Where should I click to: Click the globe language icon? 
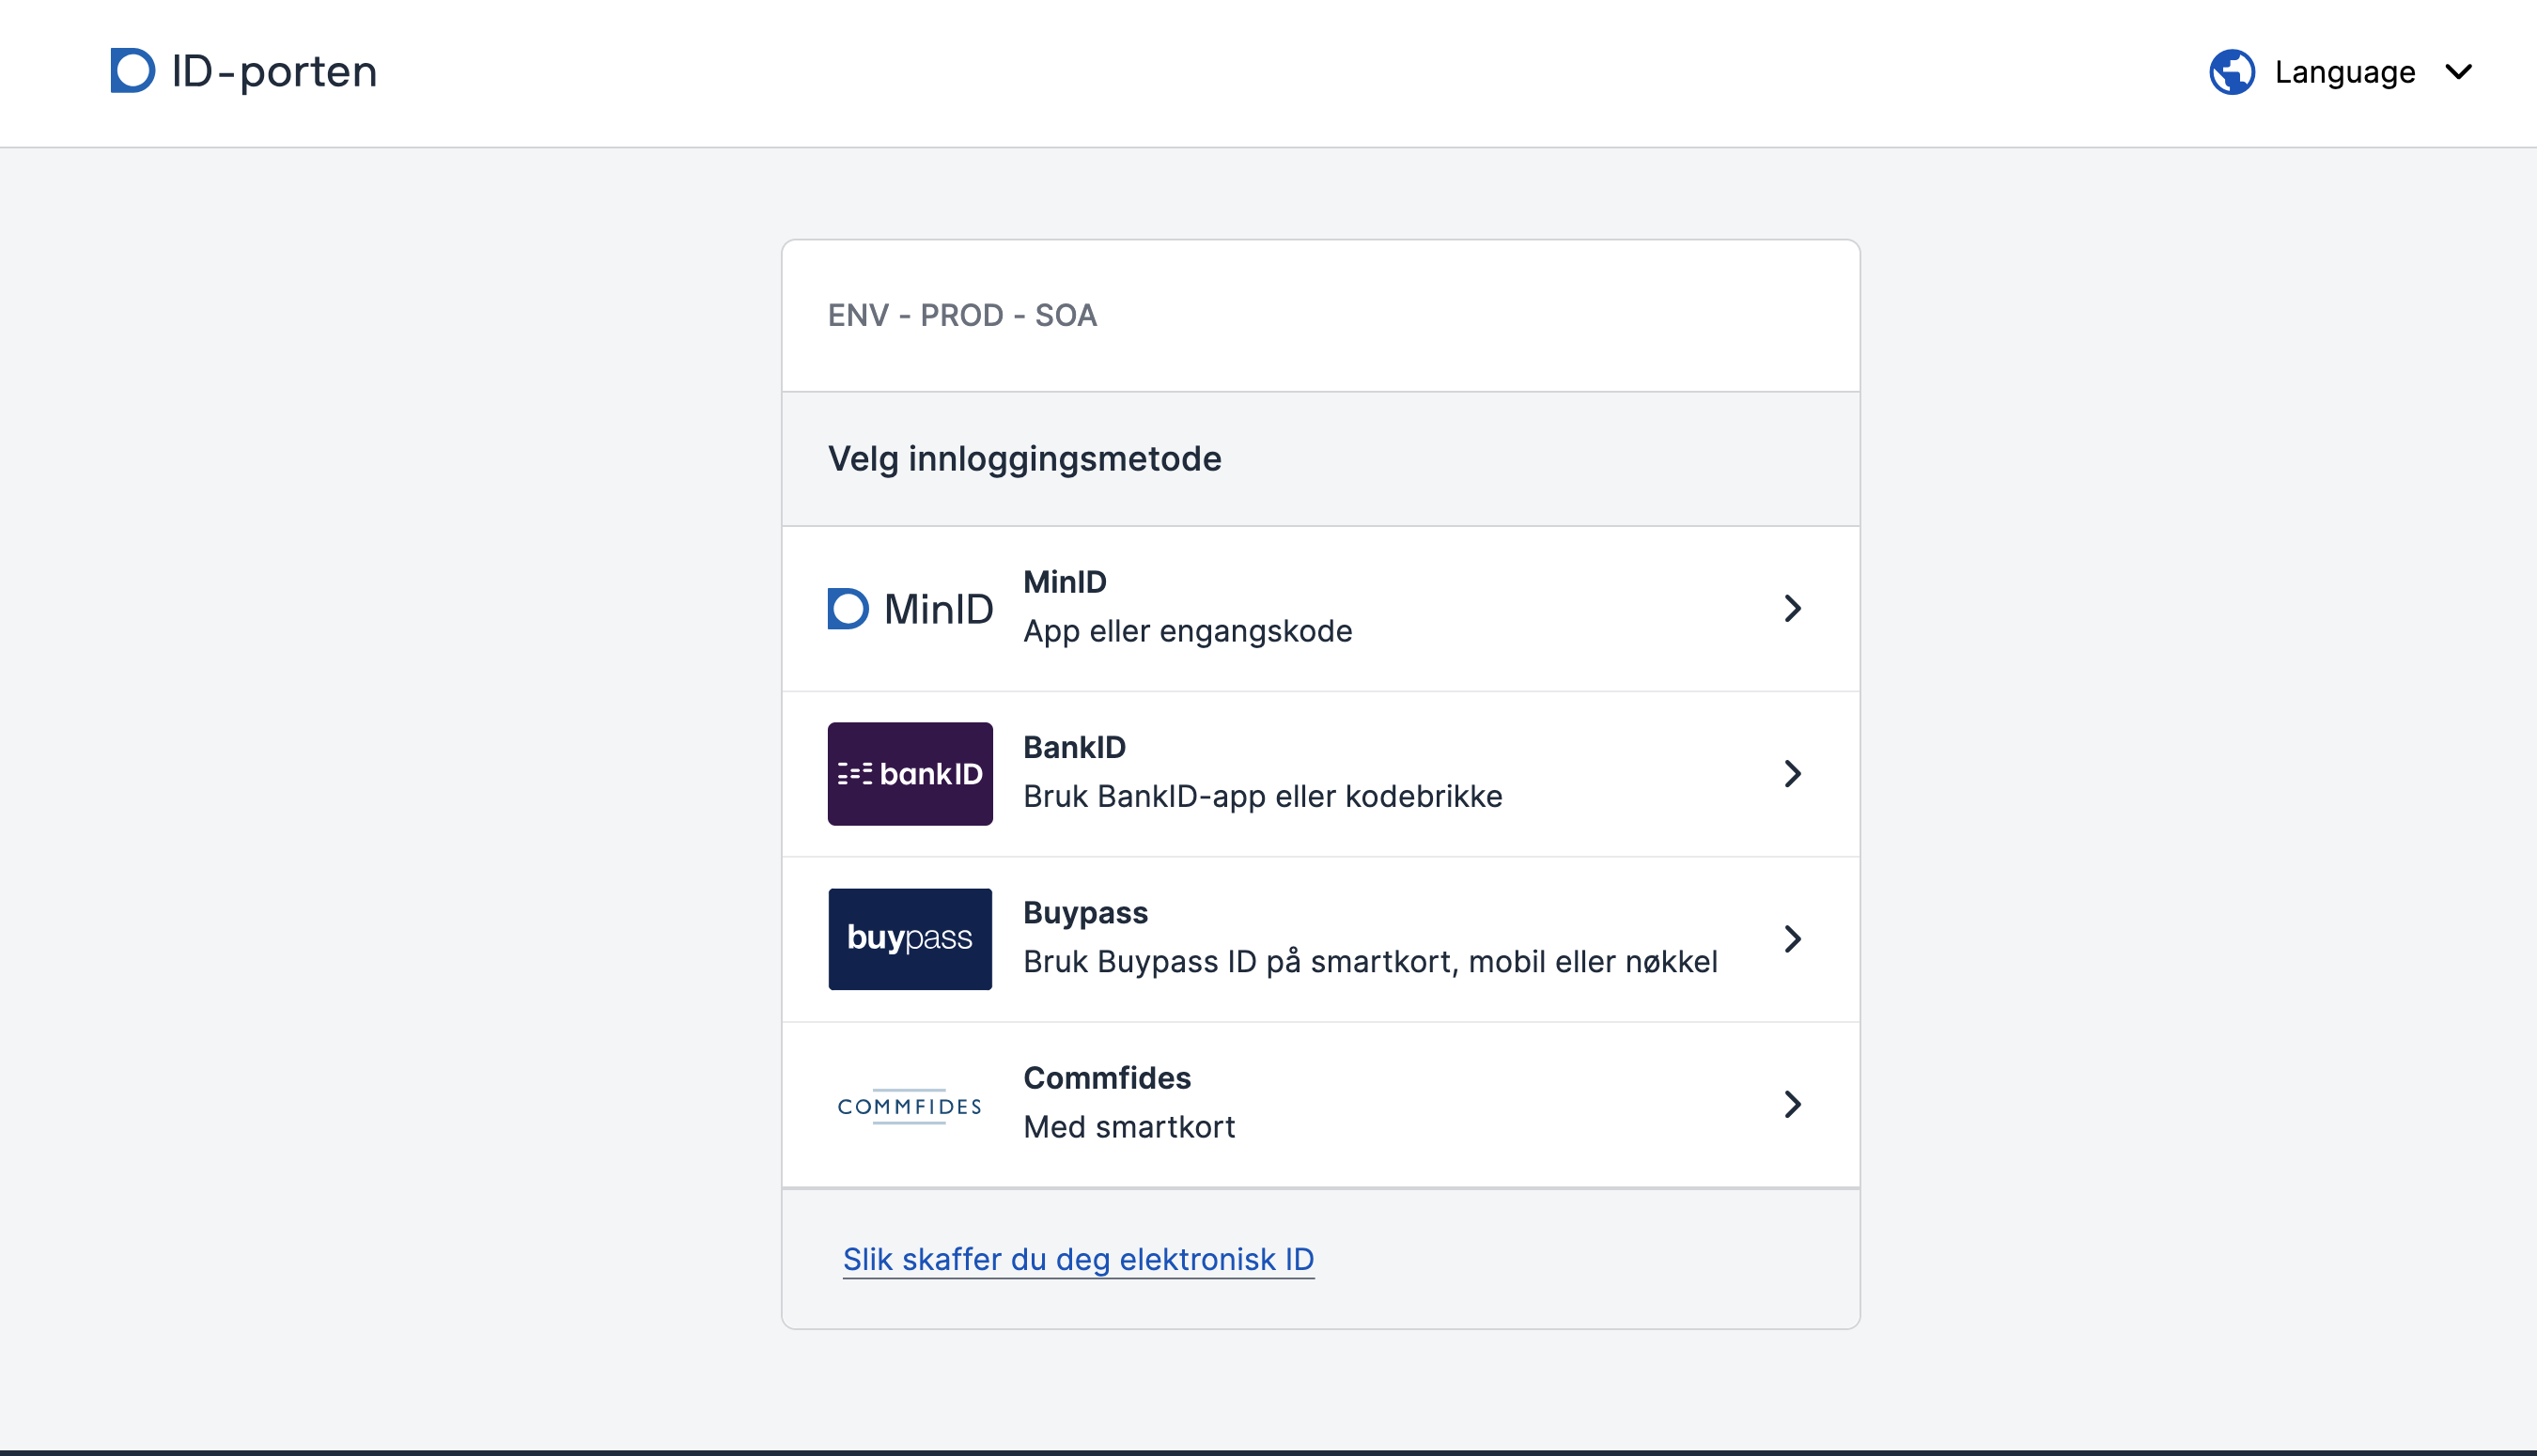tap(2231, 72)
